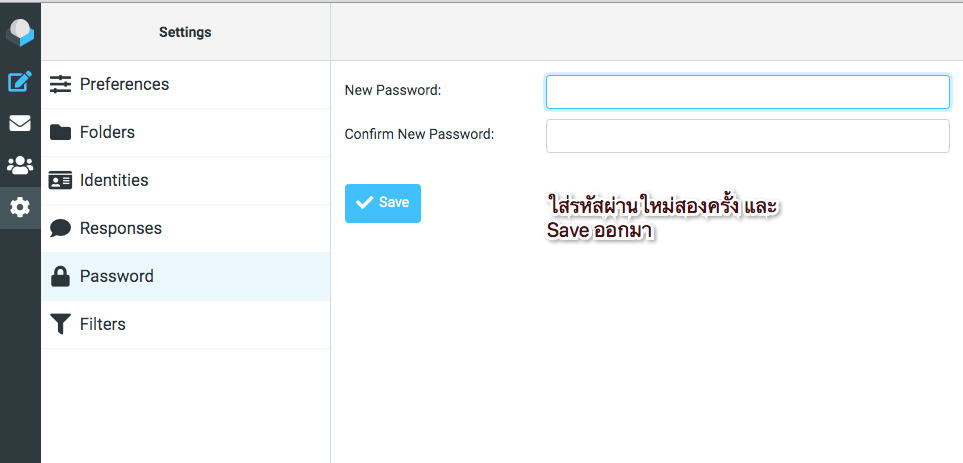Click the Responses speech bubble icon
This screenshot has height=463, width=963.
tap(60, 228)
